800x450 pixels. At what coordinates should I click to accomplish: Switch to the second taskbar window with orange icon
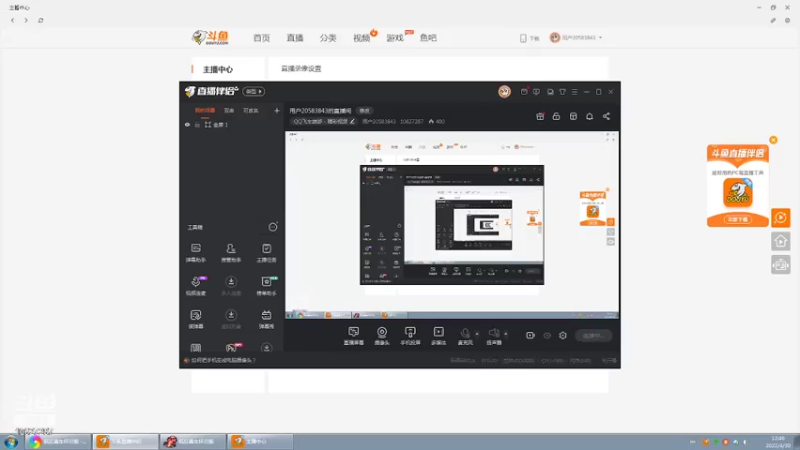click(125, 441)
